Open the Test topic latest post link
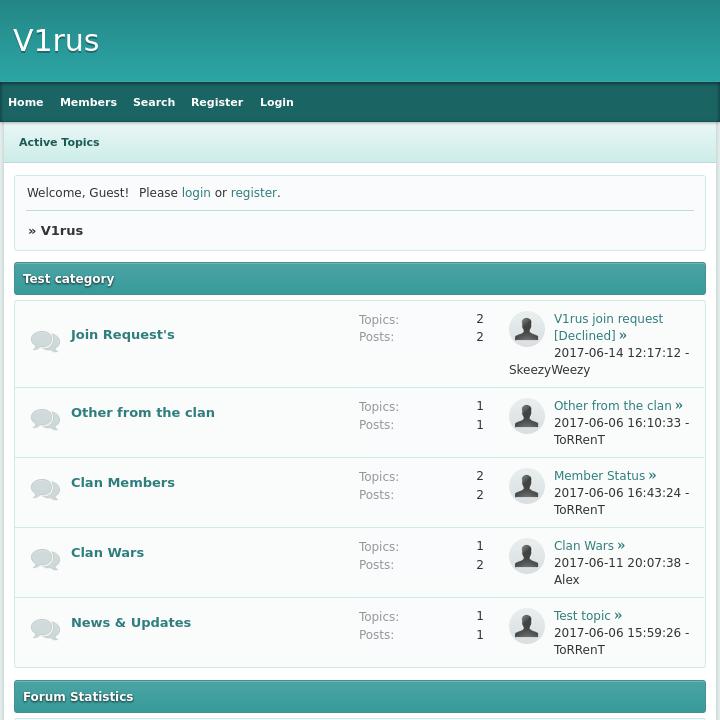This screenshot has height=720, width=720. [582, 616]
